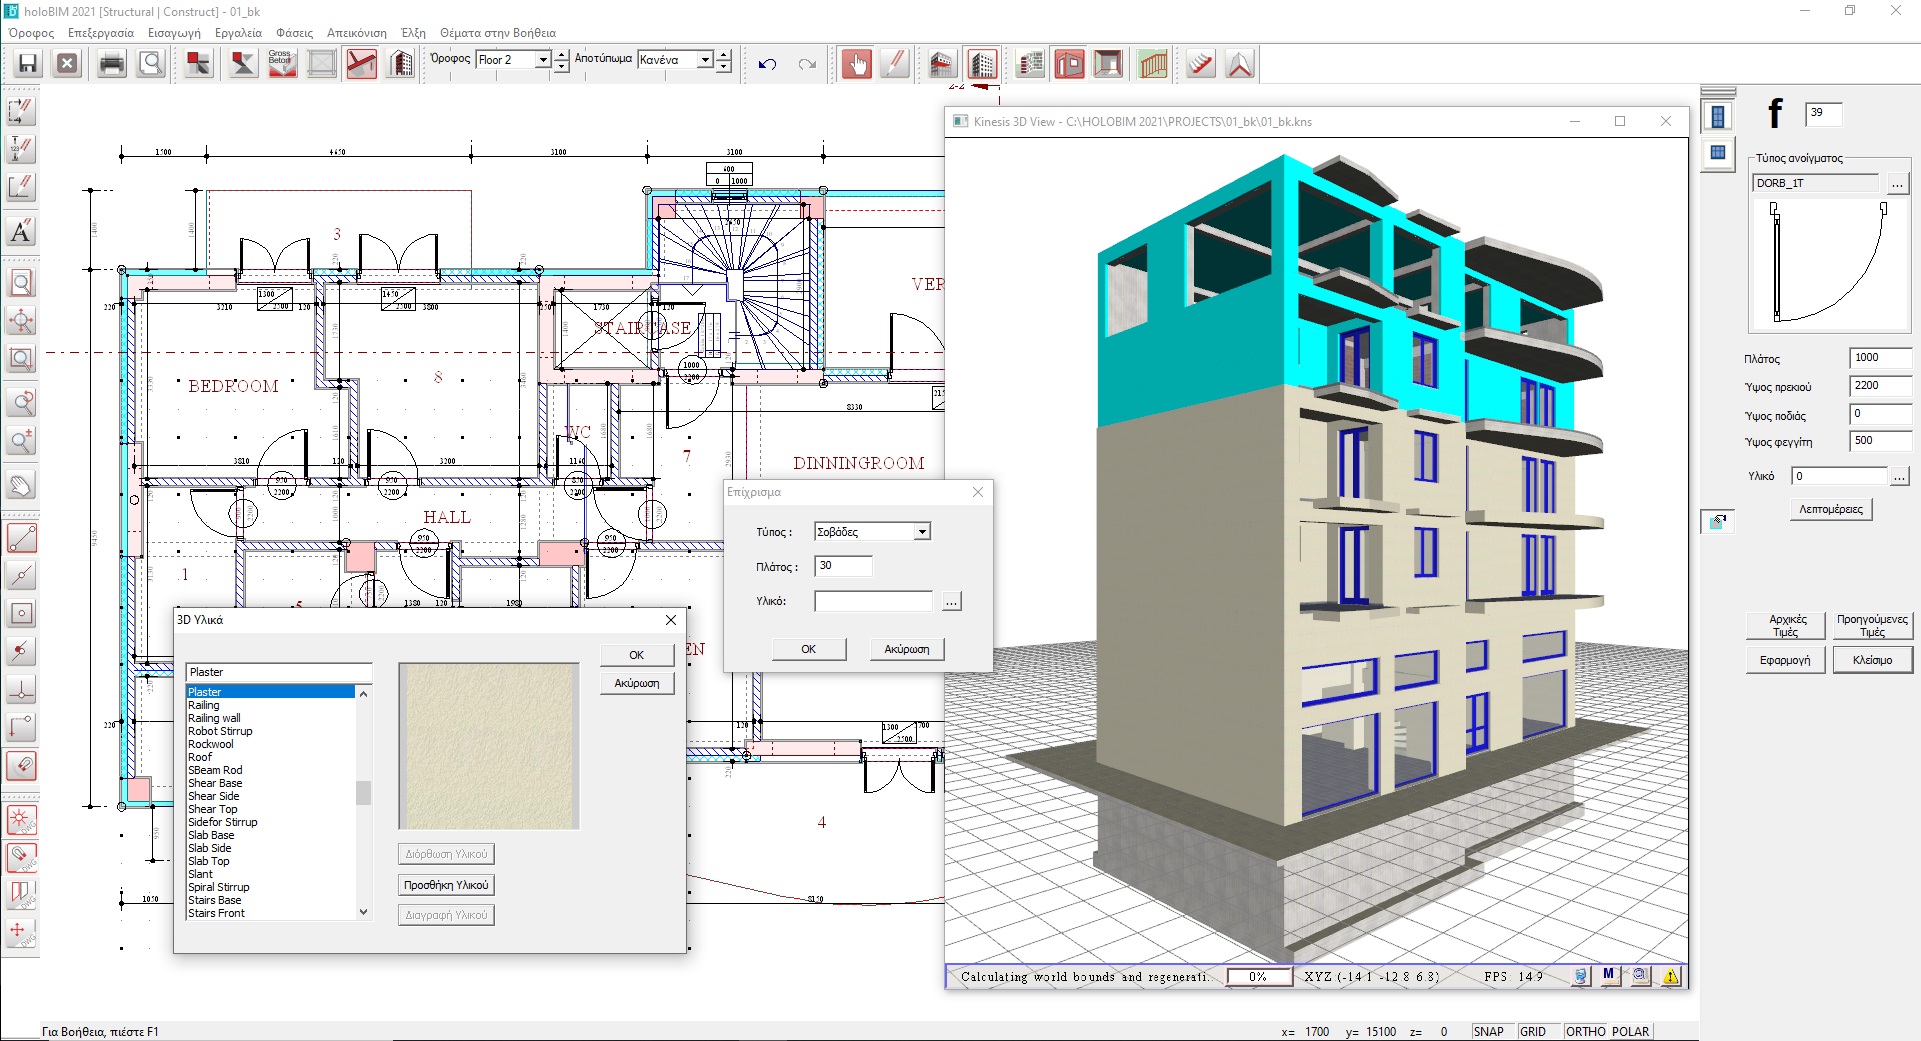Click the Undo arrow
The width and height of the screenshot is (1921, 1041).
[x=767, y=64]
